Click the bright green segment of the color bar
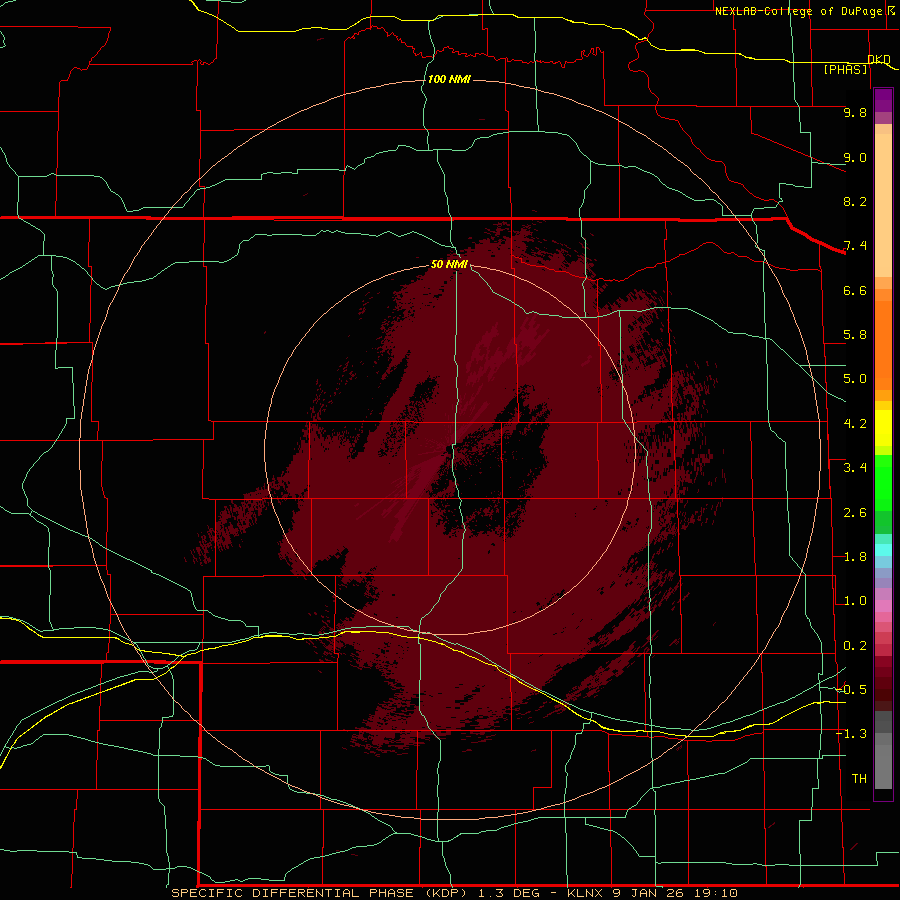This screenshot has height=900, width=900. pyautogui.click(x=883, y=482)
